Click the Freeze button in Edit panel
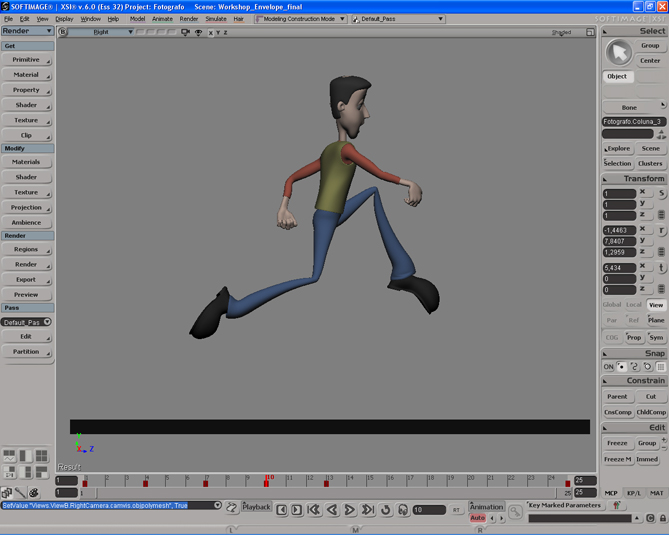 click(617, 443)
